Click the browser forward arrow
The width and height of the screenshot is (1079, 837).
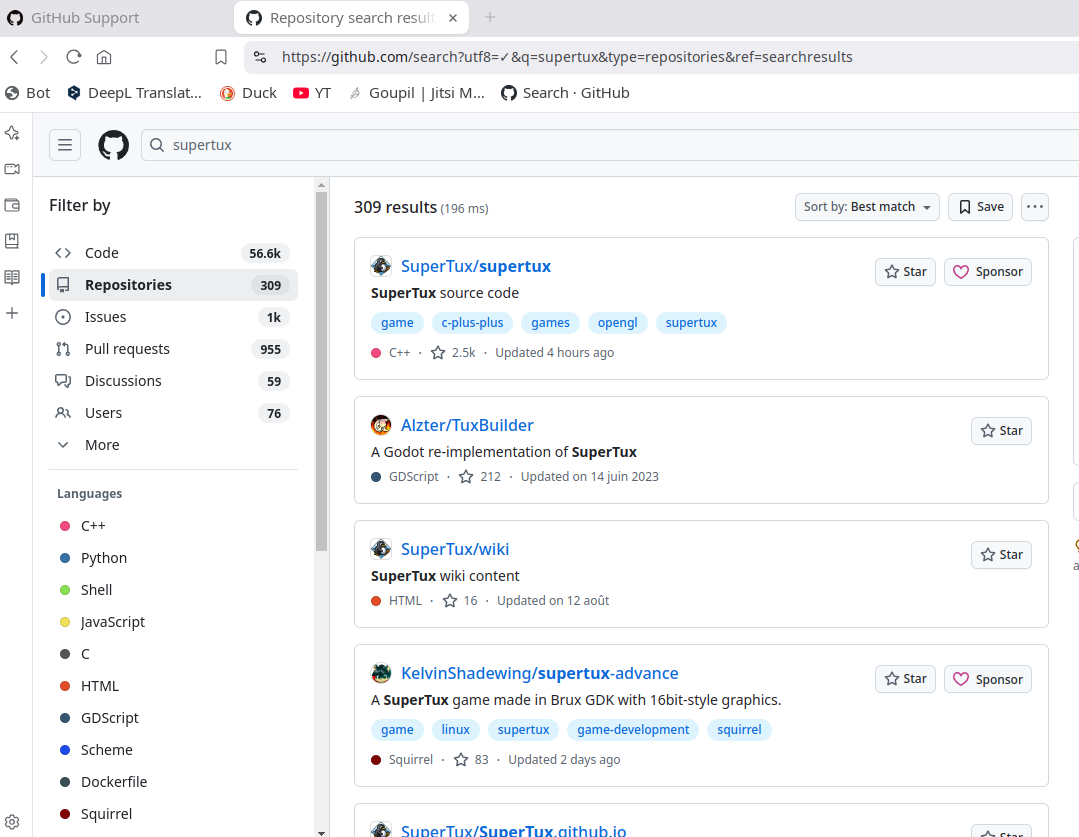[x=43, y=57]
